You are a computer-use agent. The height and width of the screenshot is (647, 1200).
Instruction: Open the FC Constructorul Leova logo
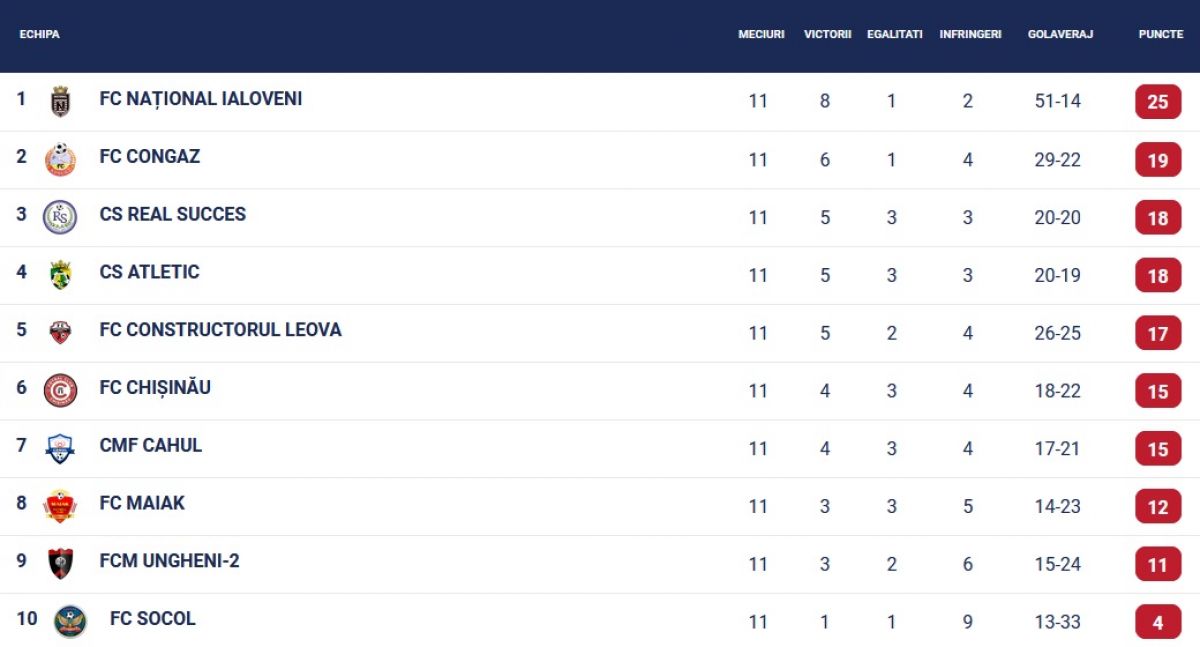click(60, 332)
